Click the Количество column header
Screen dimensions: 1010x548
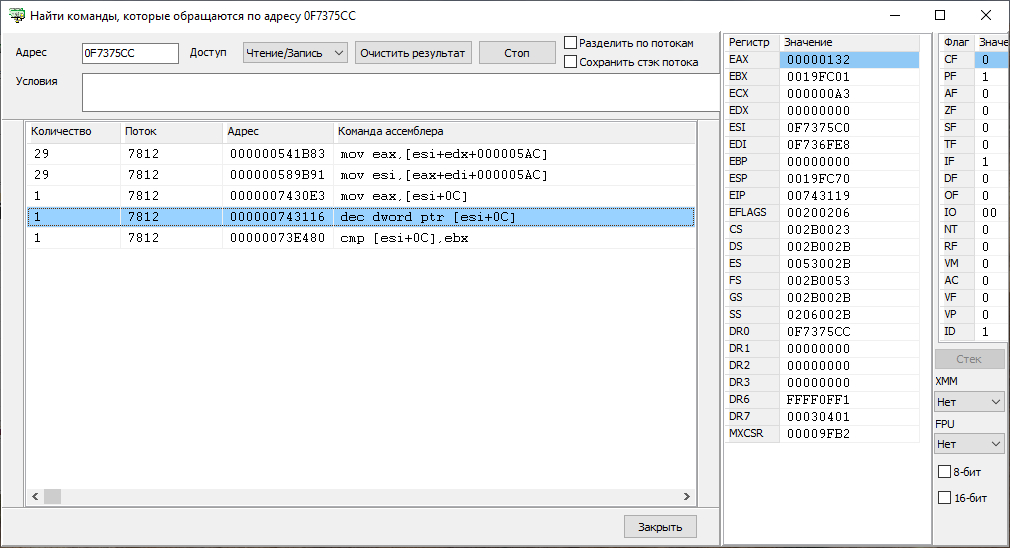(73, 131)
